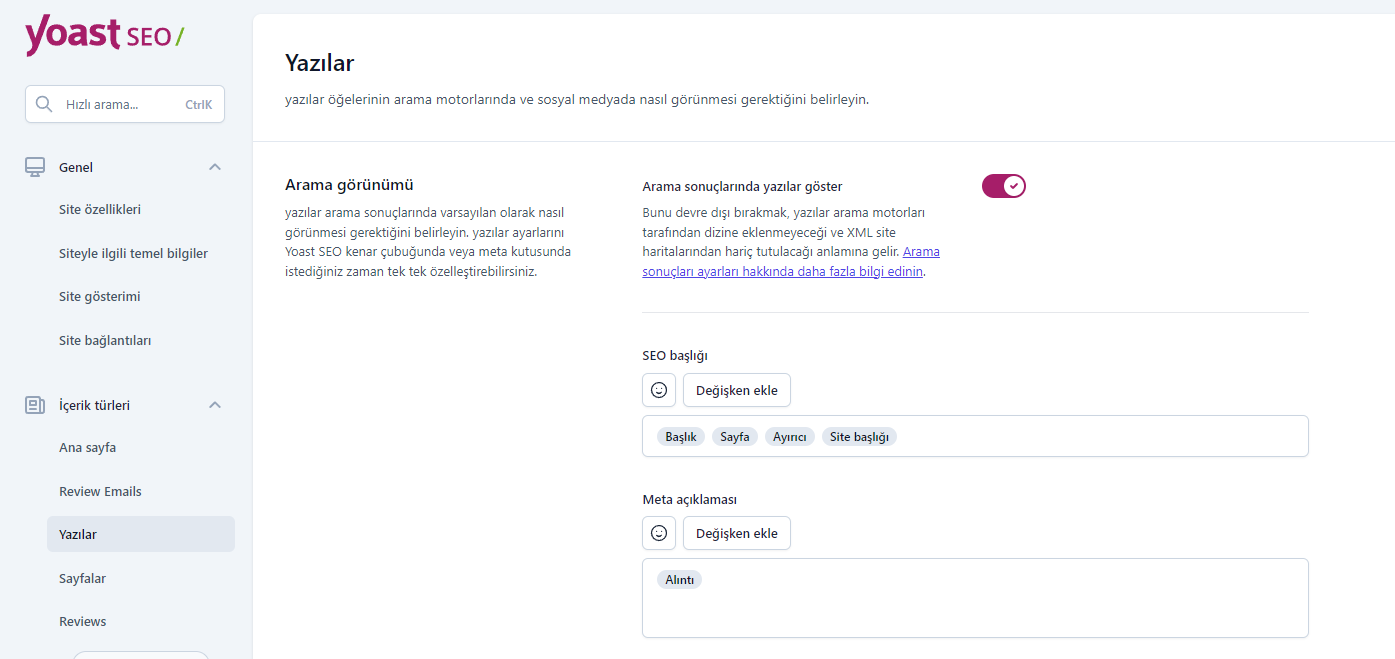
Task: Open Review Emails settings
Action: coord(100,491)
